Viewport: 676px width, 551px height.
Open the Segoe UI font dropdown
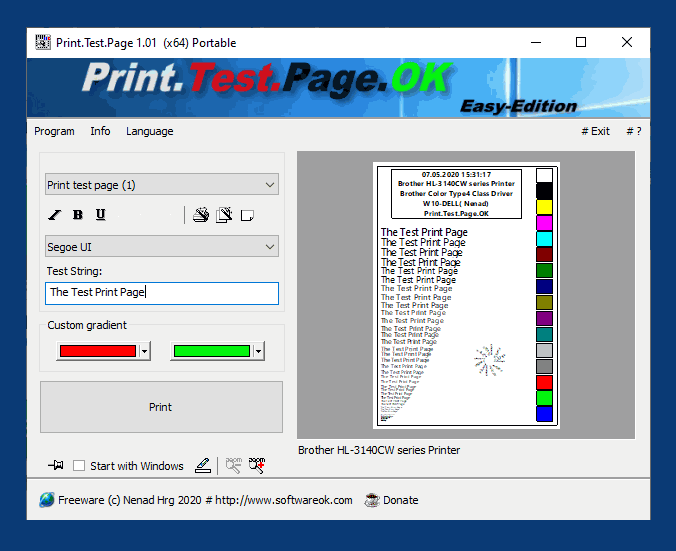(x=162, y=247)
